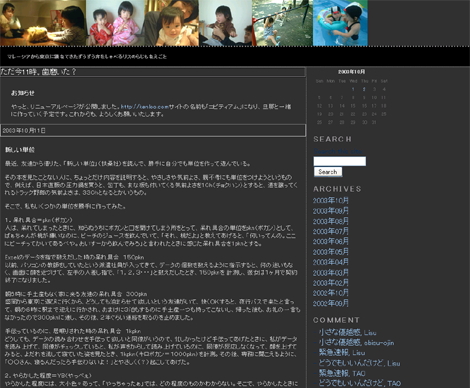Click the header photo of child at lamp-lit table
The width and height of the screenshot is (470, 388).
pos(43,23)
